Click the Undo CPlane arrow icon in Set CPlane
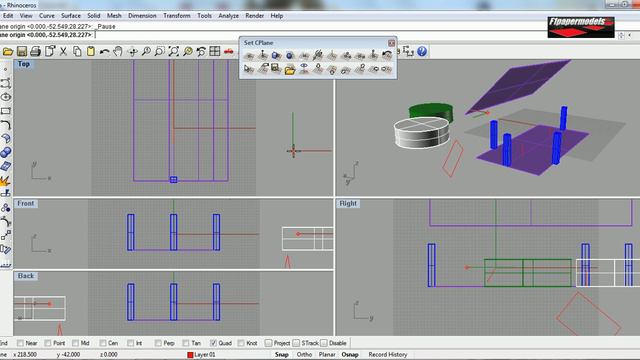Viewport: 640px width, 360px height. 387,56
